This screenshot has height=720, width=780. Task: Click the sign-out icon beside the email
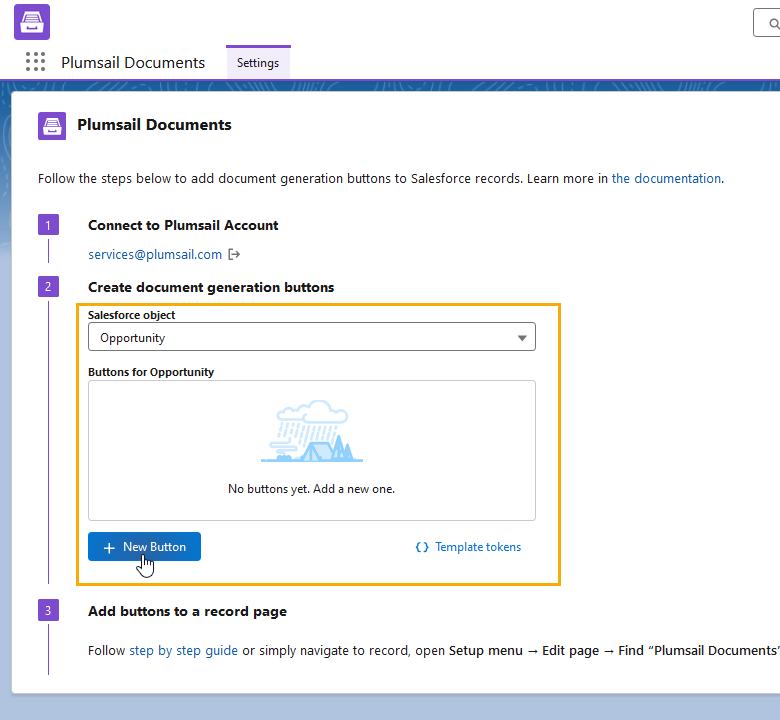point(234,255)
